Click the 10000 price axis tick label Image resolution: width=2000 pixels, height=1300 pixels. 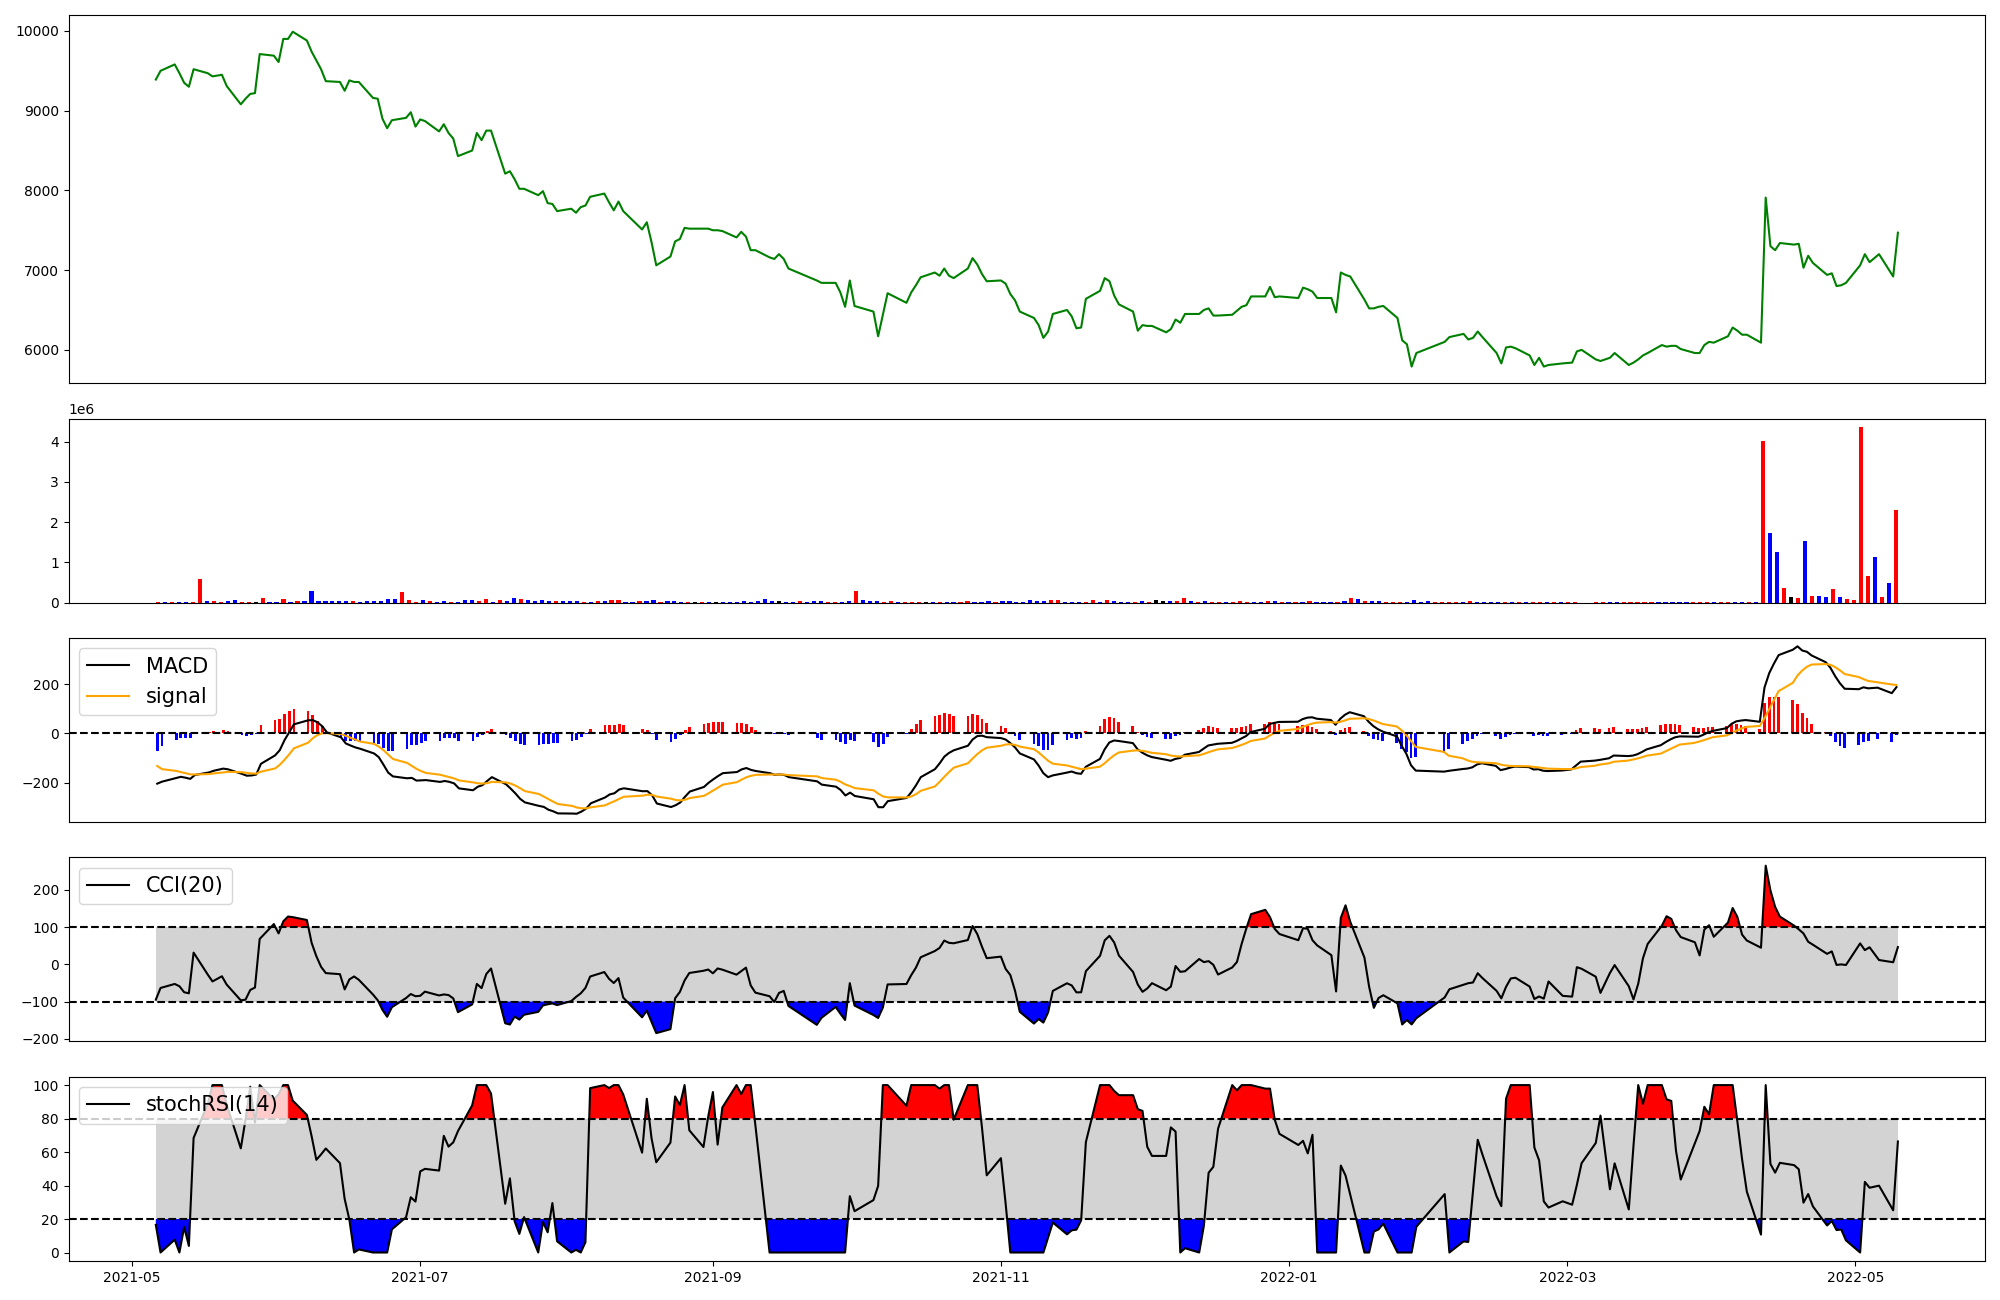pos(37,32)
